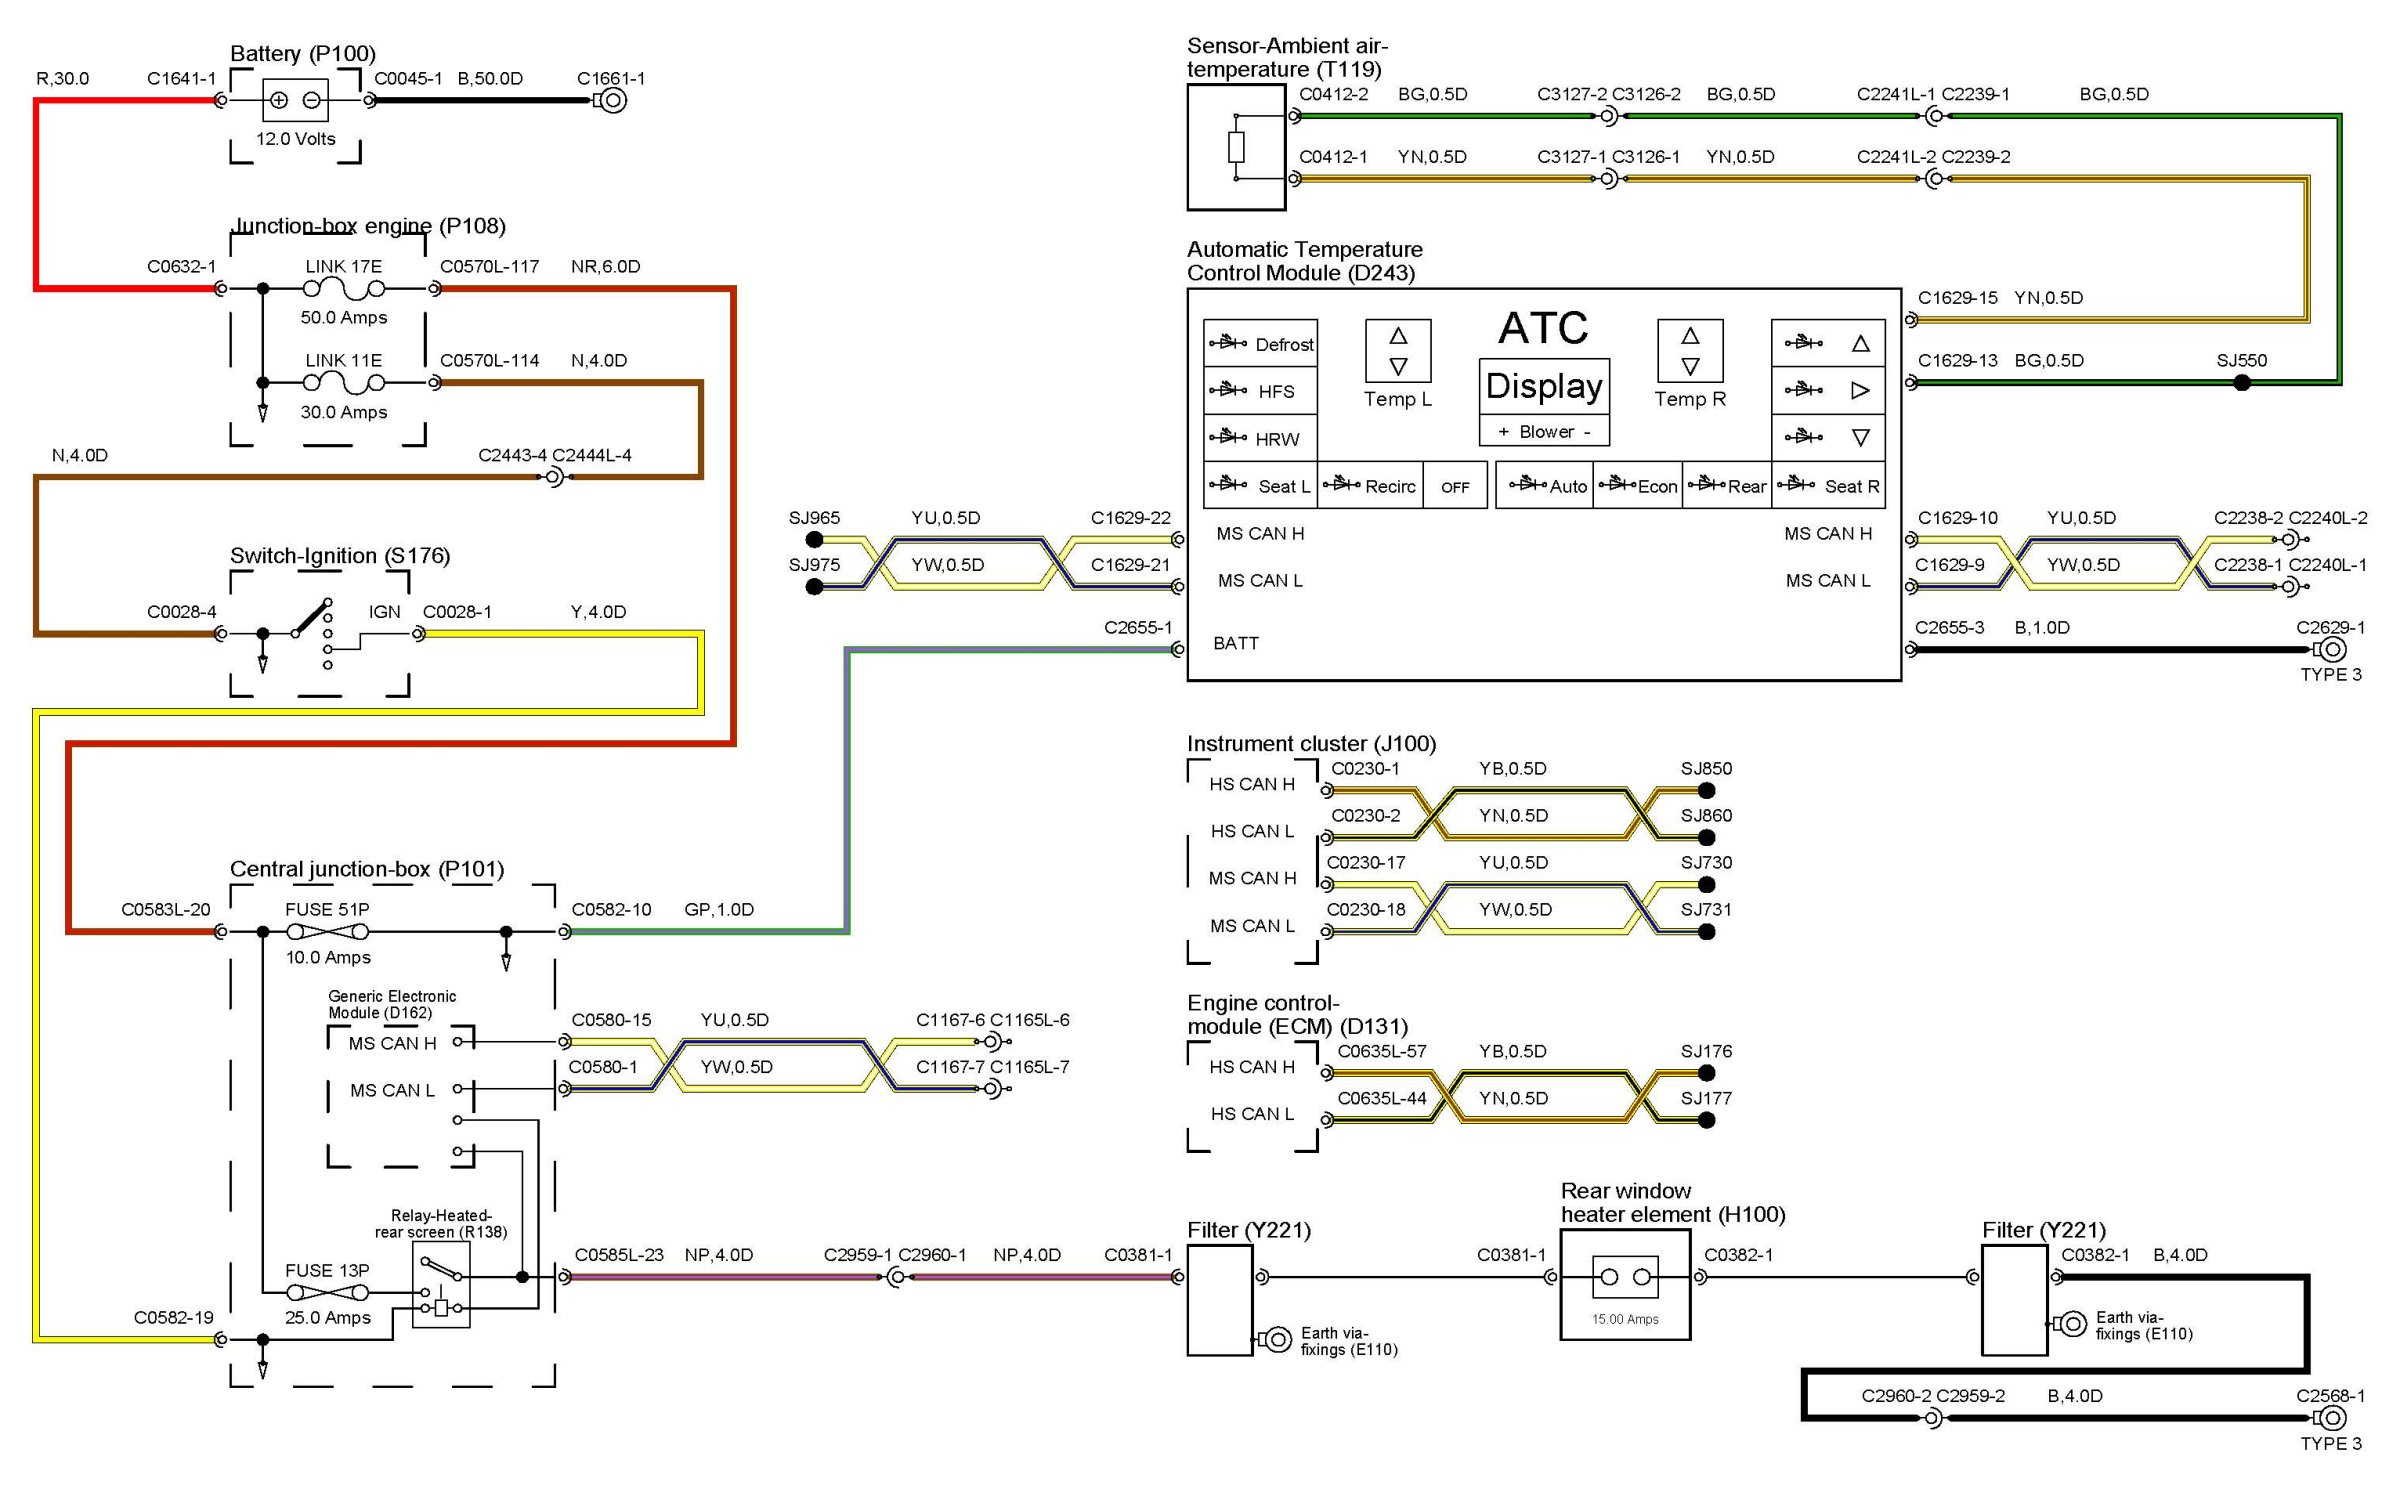Click the Defrost button on ATC panel

(1260, 344)
